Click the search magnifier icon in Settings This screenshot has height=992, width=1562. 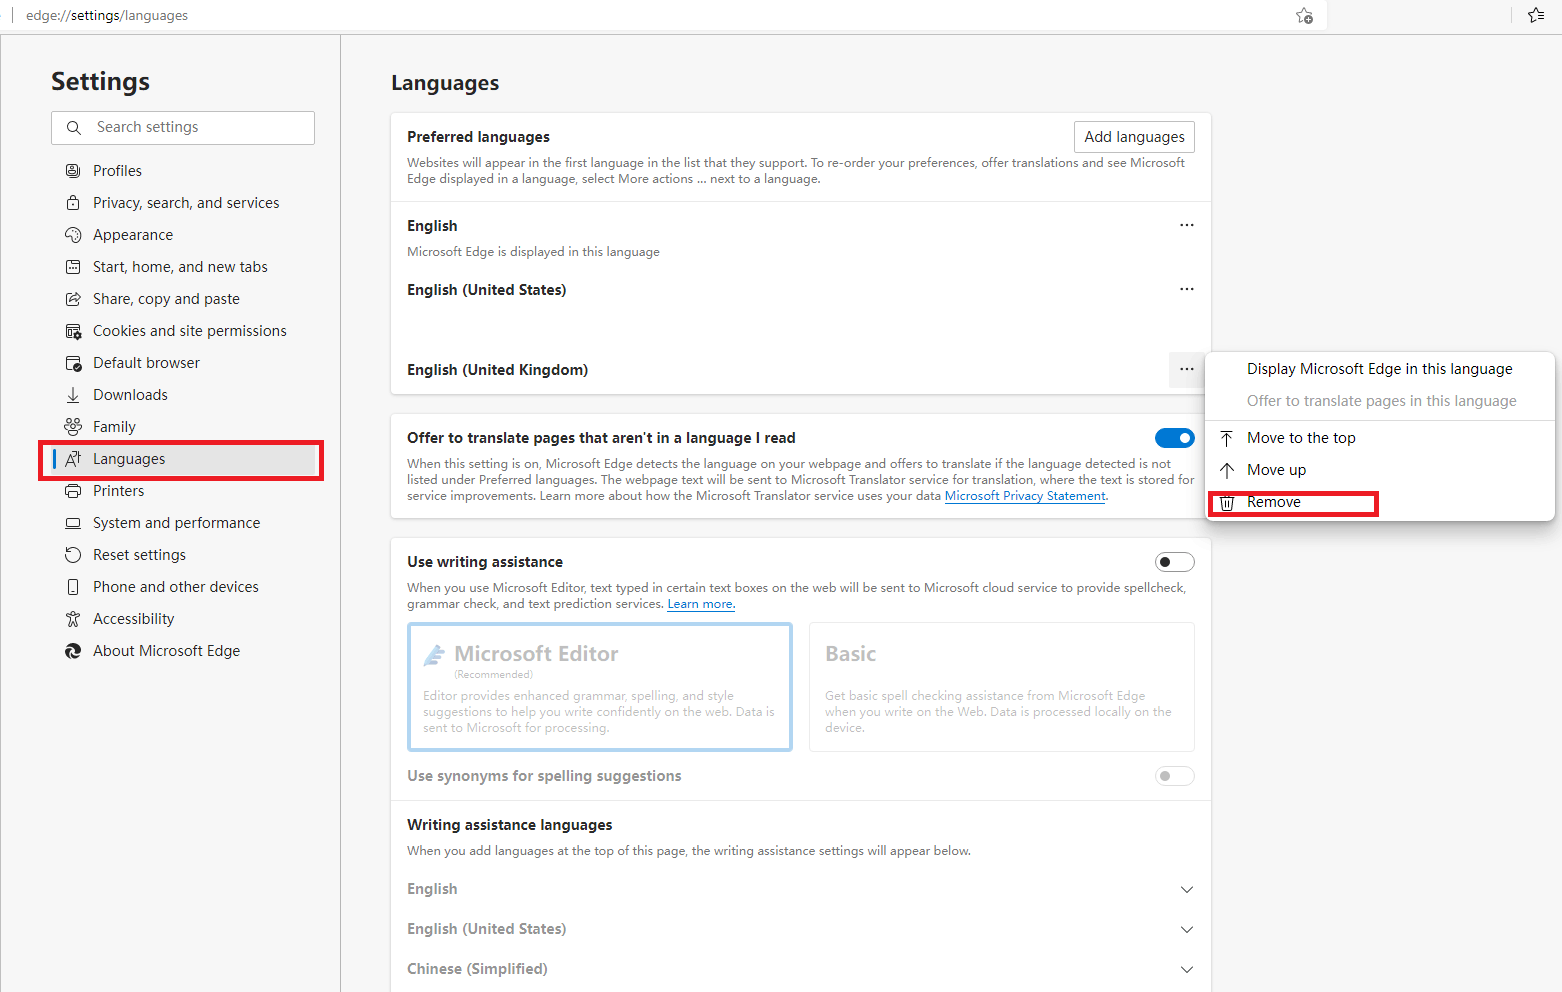pyautogui.click(x=74, y=128)
